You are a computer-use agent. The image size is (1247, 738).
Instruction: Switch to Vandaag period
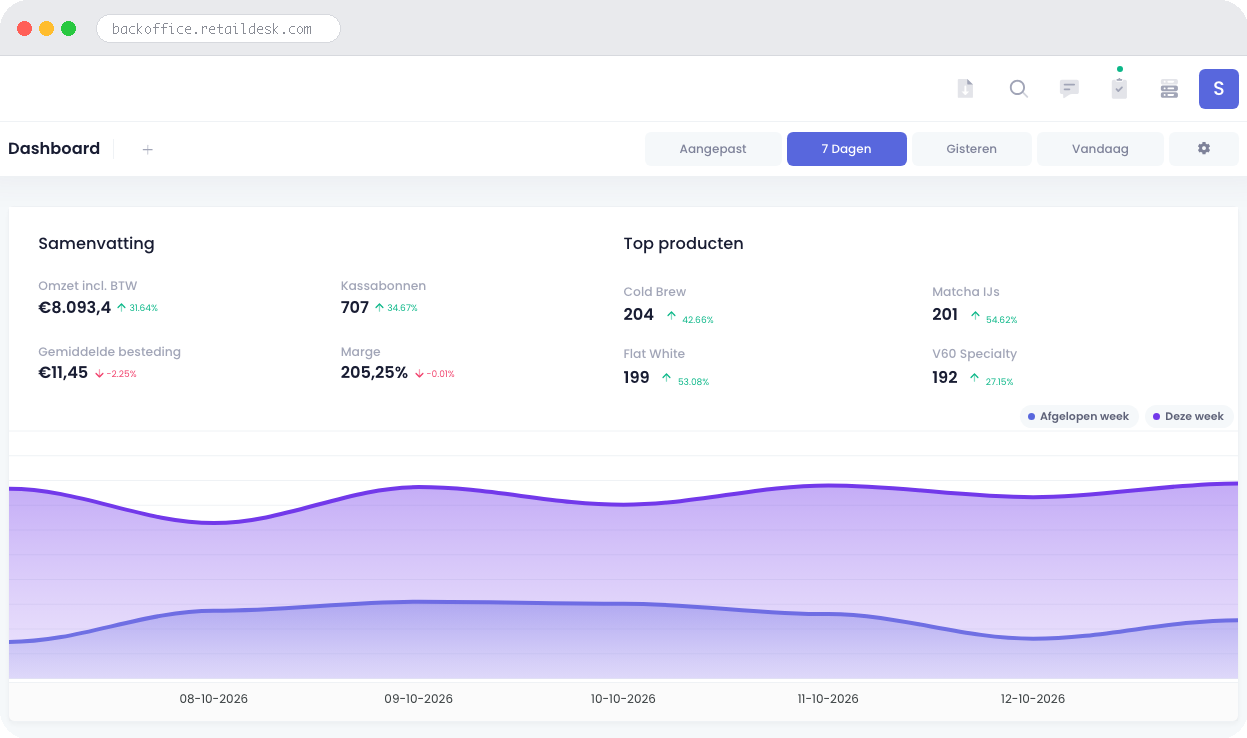point(1100,149)
